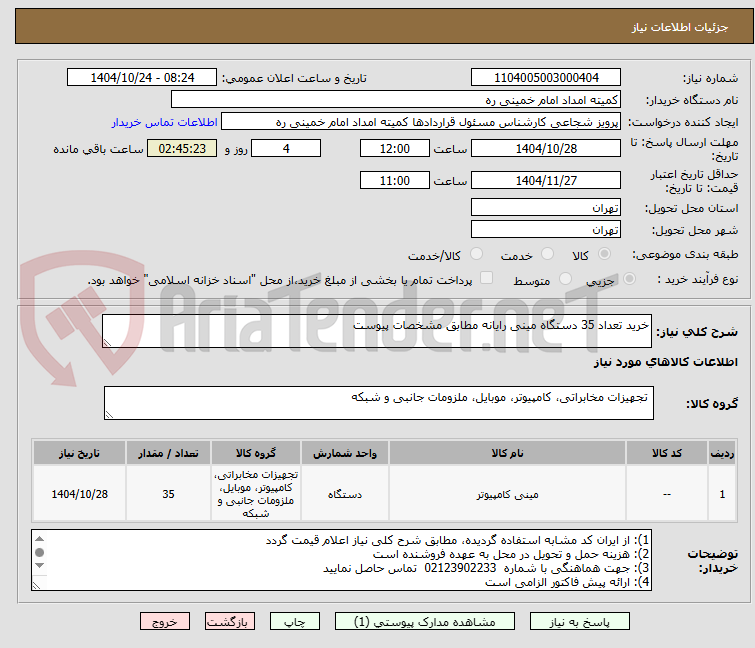
Task: Click the scroll up arrow in buyer notes
Action: (39, 539)
